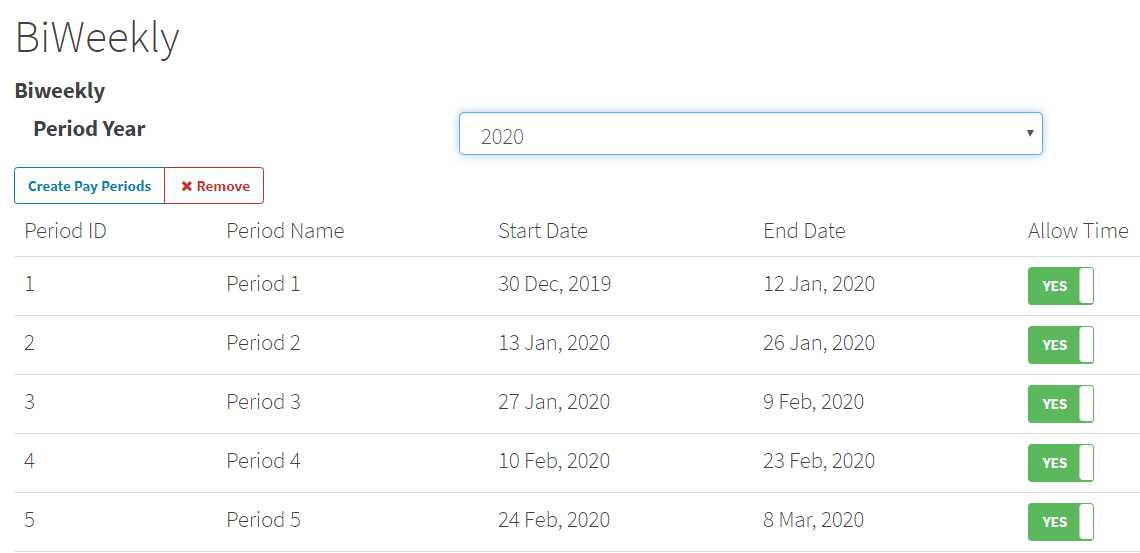Click the Period ID column header
Screen dimensions: 1140x553
[x=65, y=231]
